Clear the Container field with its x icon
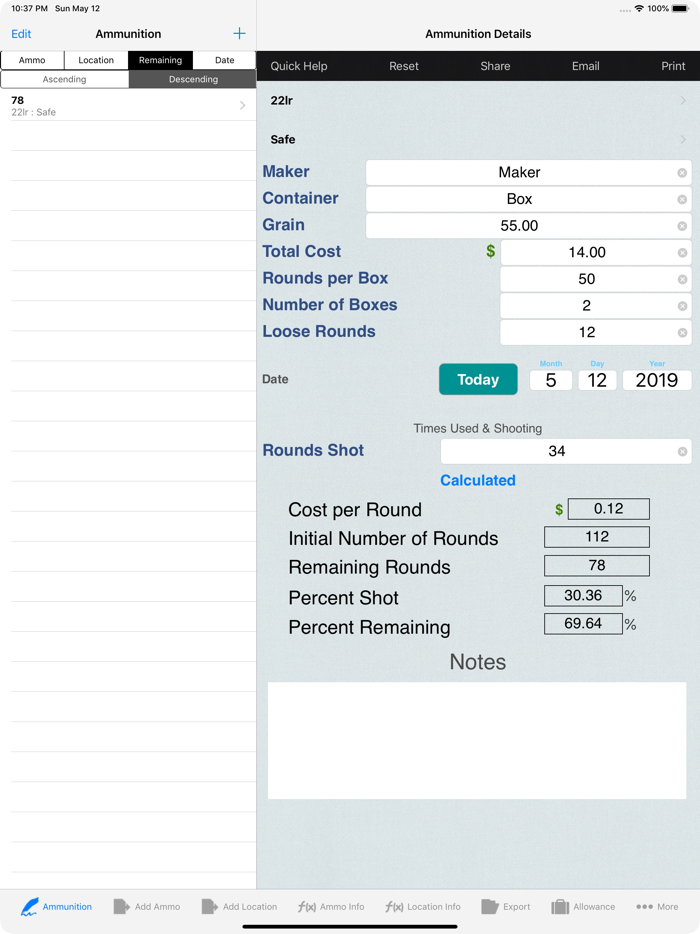Viewport: 700px width, 934px height. (682, 200)
